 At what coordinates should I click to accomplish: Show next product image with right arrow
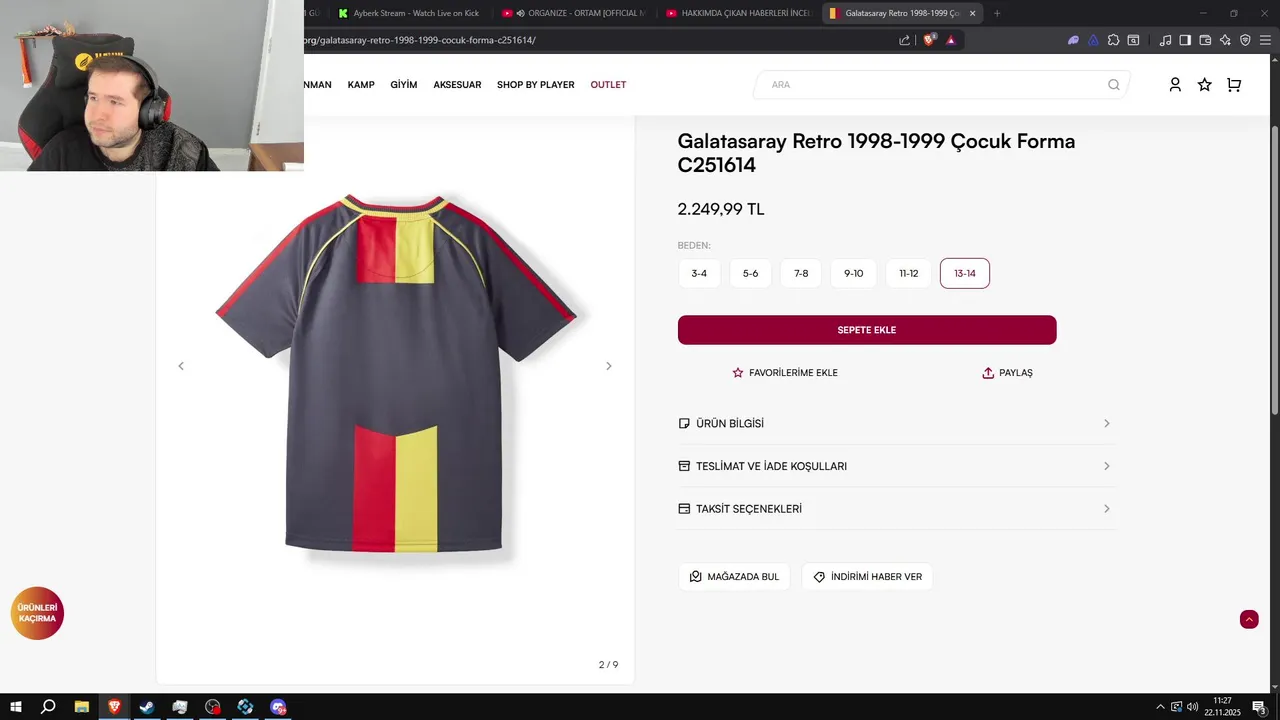coord(608,366)
